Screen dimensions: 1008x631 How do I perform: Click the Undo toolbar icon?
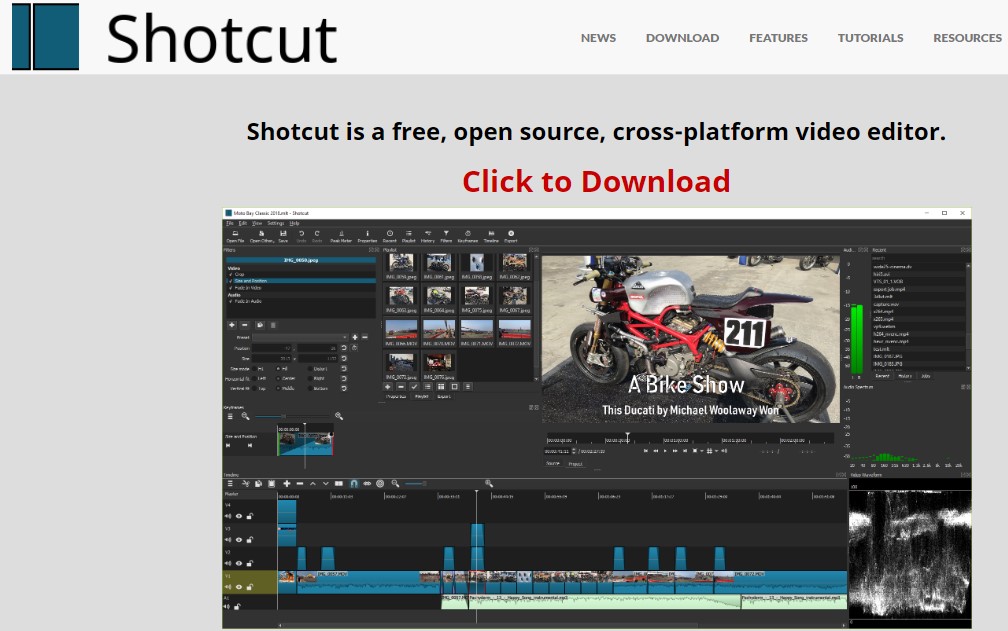301,236
